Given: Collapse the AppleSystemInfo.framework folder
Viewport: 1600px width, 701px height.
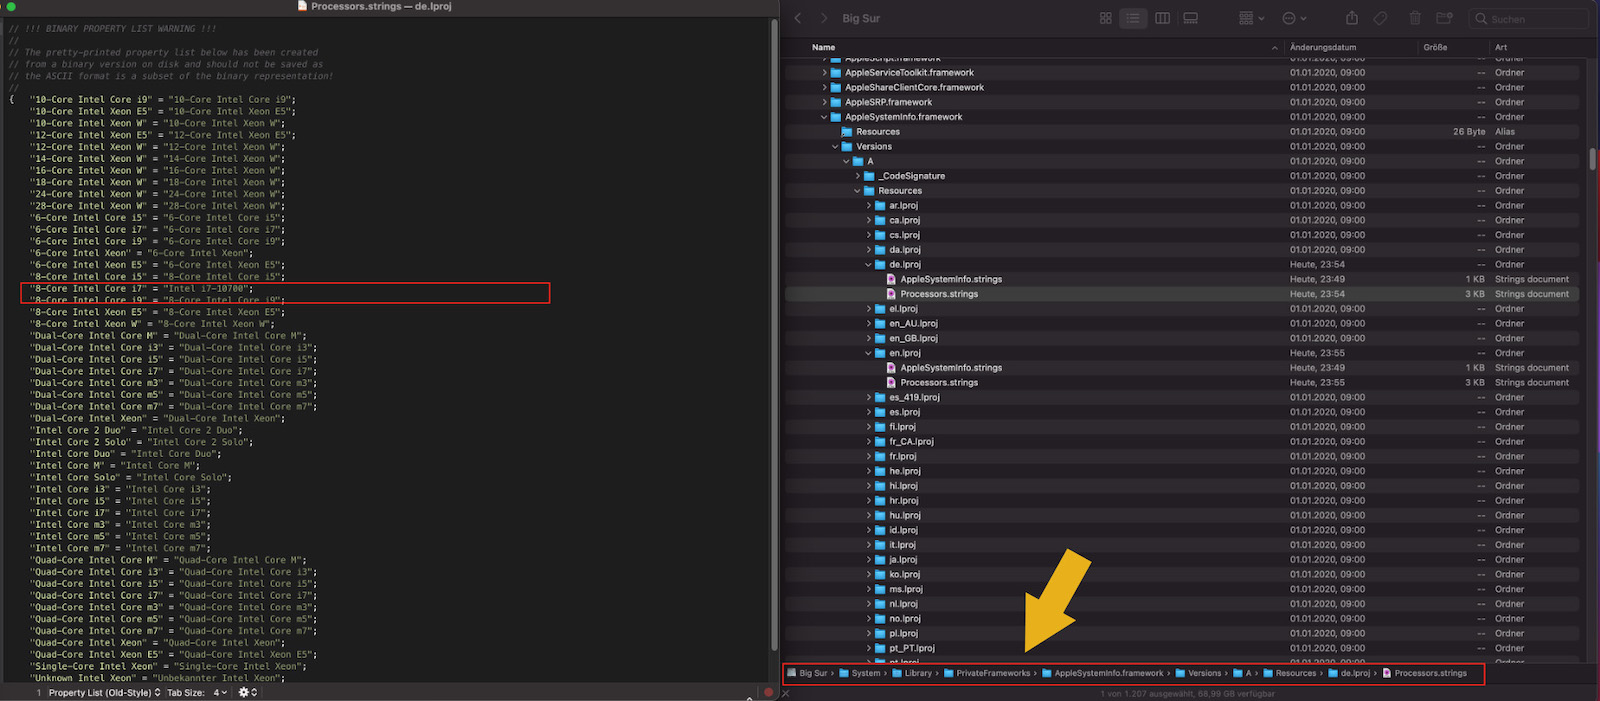Looking at the screenshot, I should pyautogui.click(x=824, y=117).
